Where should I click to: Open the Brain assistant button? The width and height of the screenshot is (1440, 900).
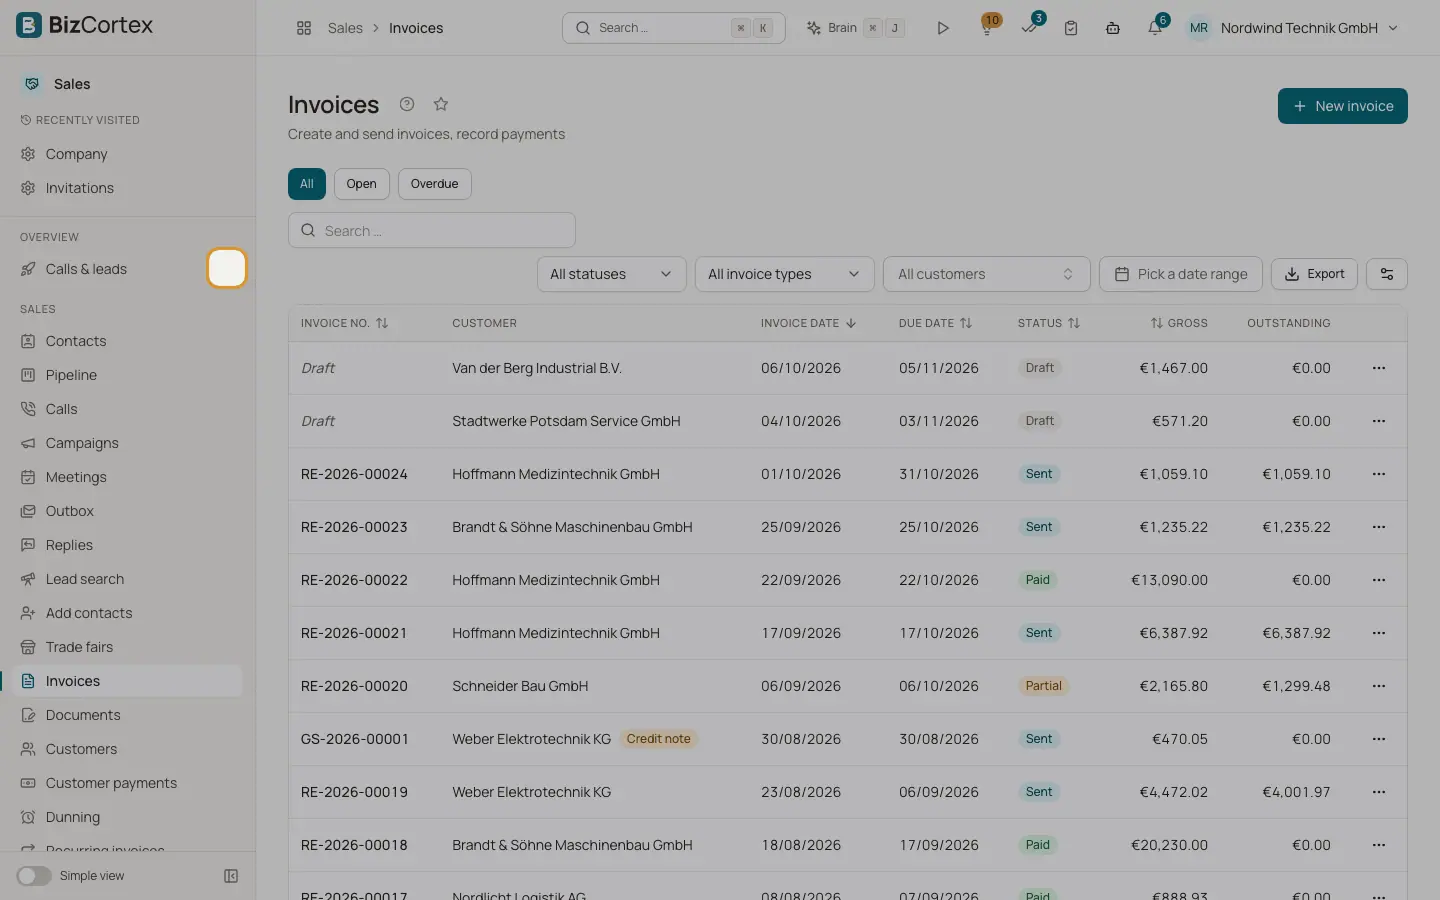tap(856, 28)
